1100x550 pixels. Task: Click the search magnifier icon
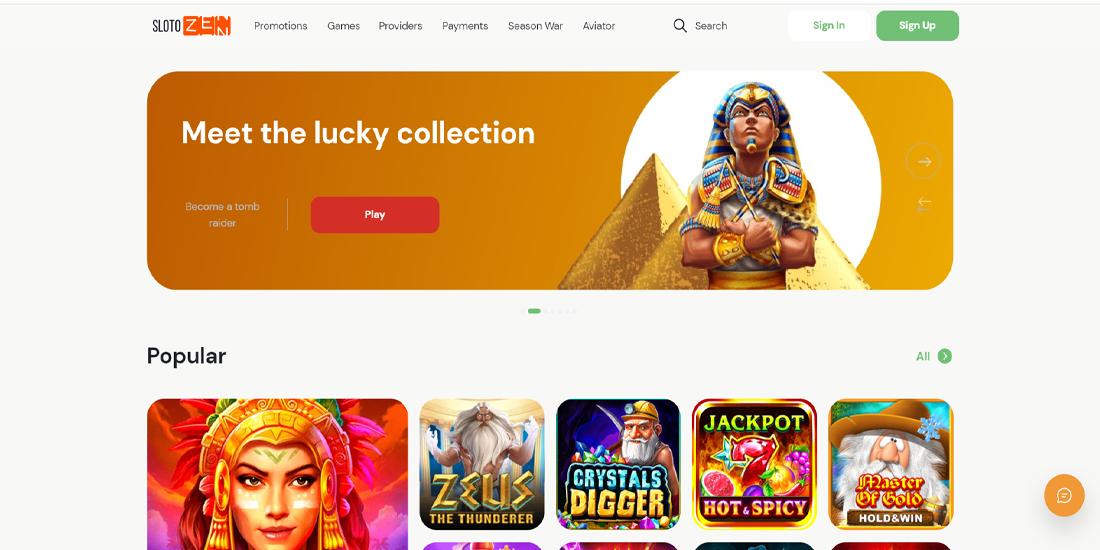click(680, 26)
